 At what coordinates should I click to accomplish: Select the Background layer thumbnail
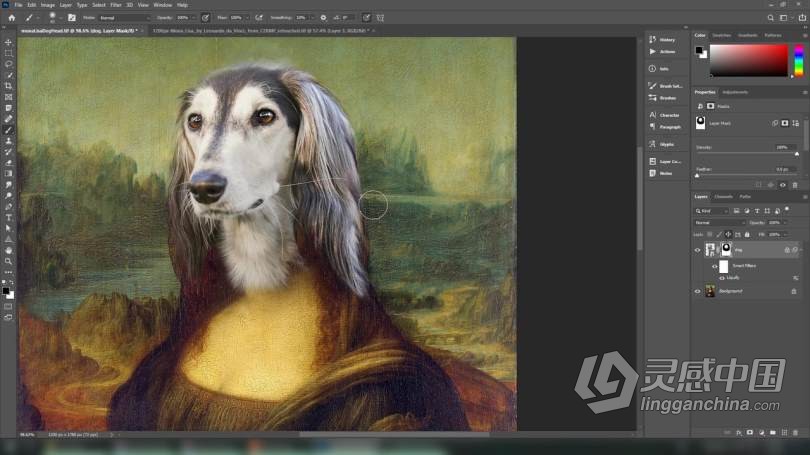click(710, 291)
